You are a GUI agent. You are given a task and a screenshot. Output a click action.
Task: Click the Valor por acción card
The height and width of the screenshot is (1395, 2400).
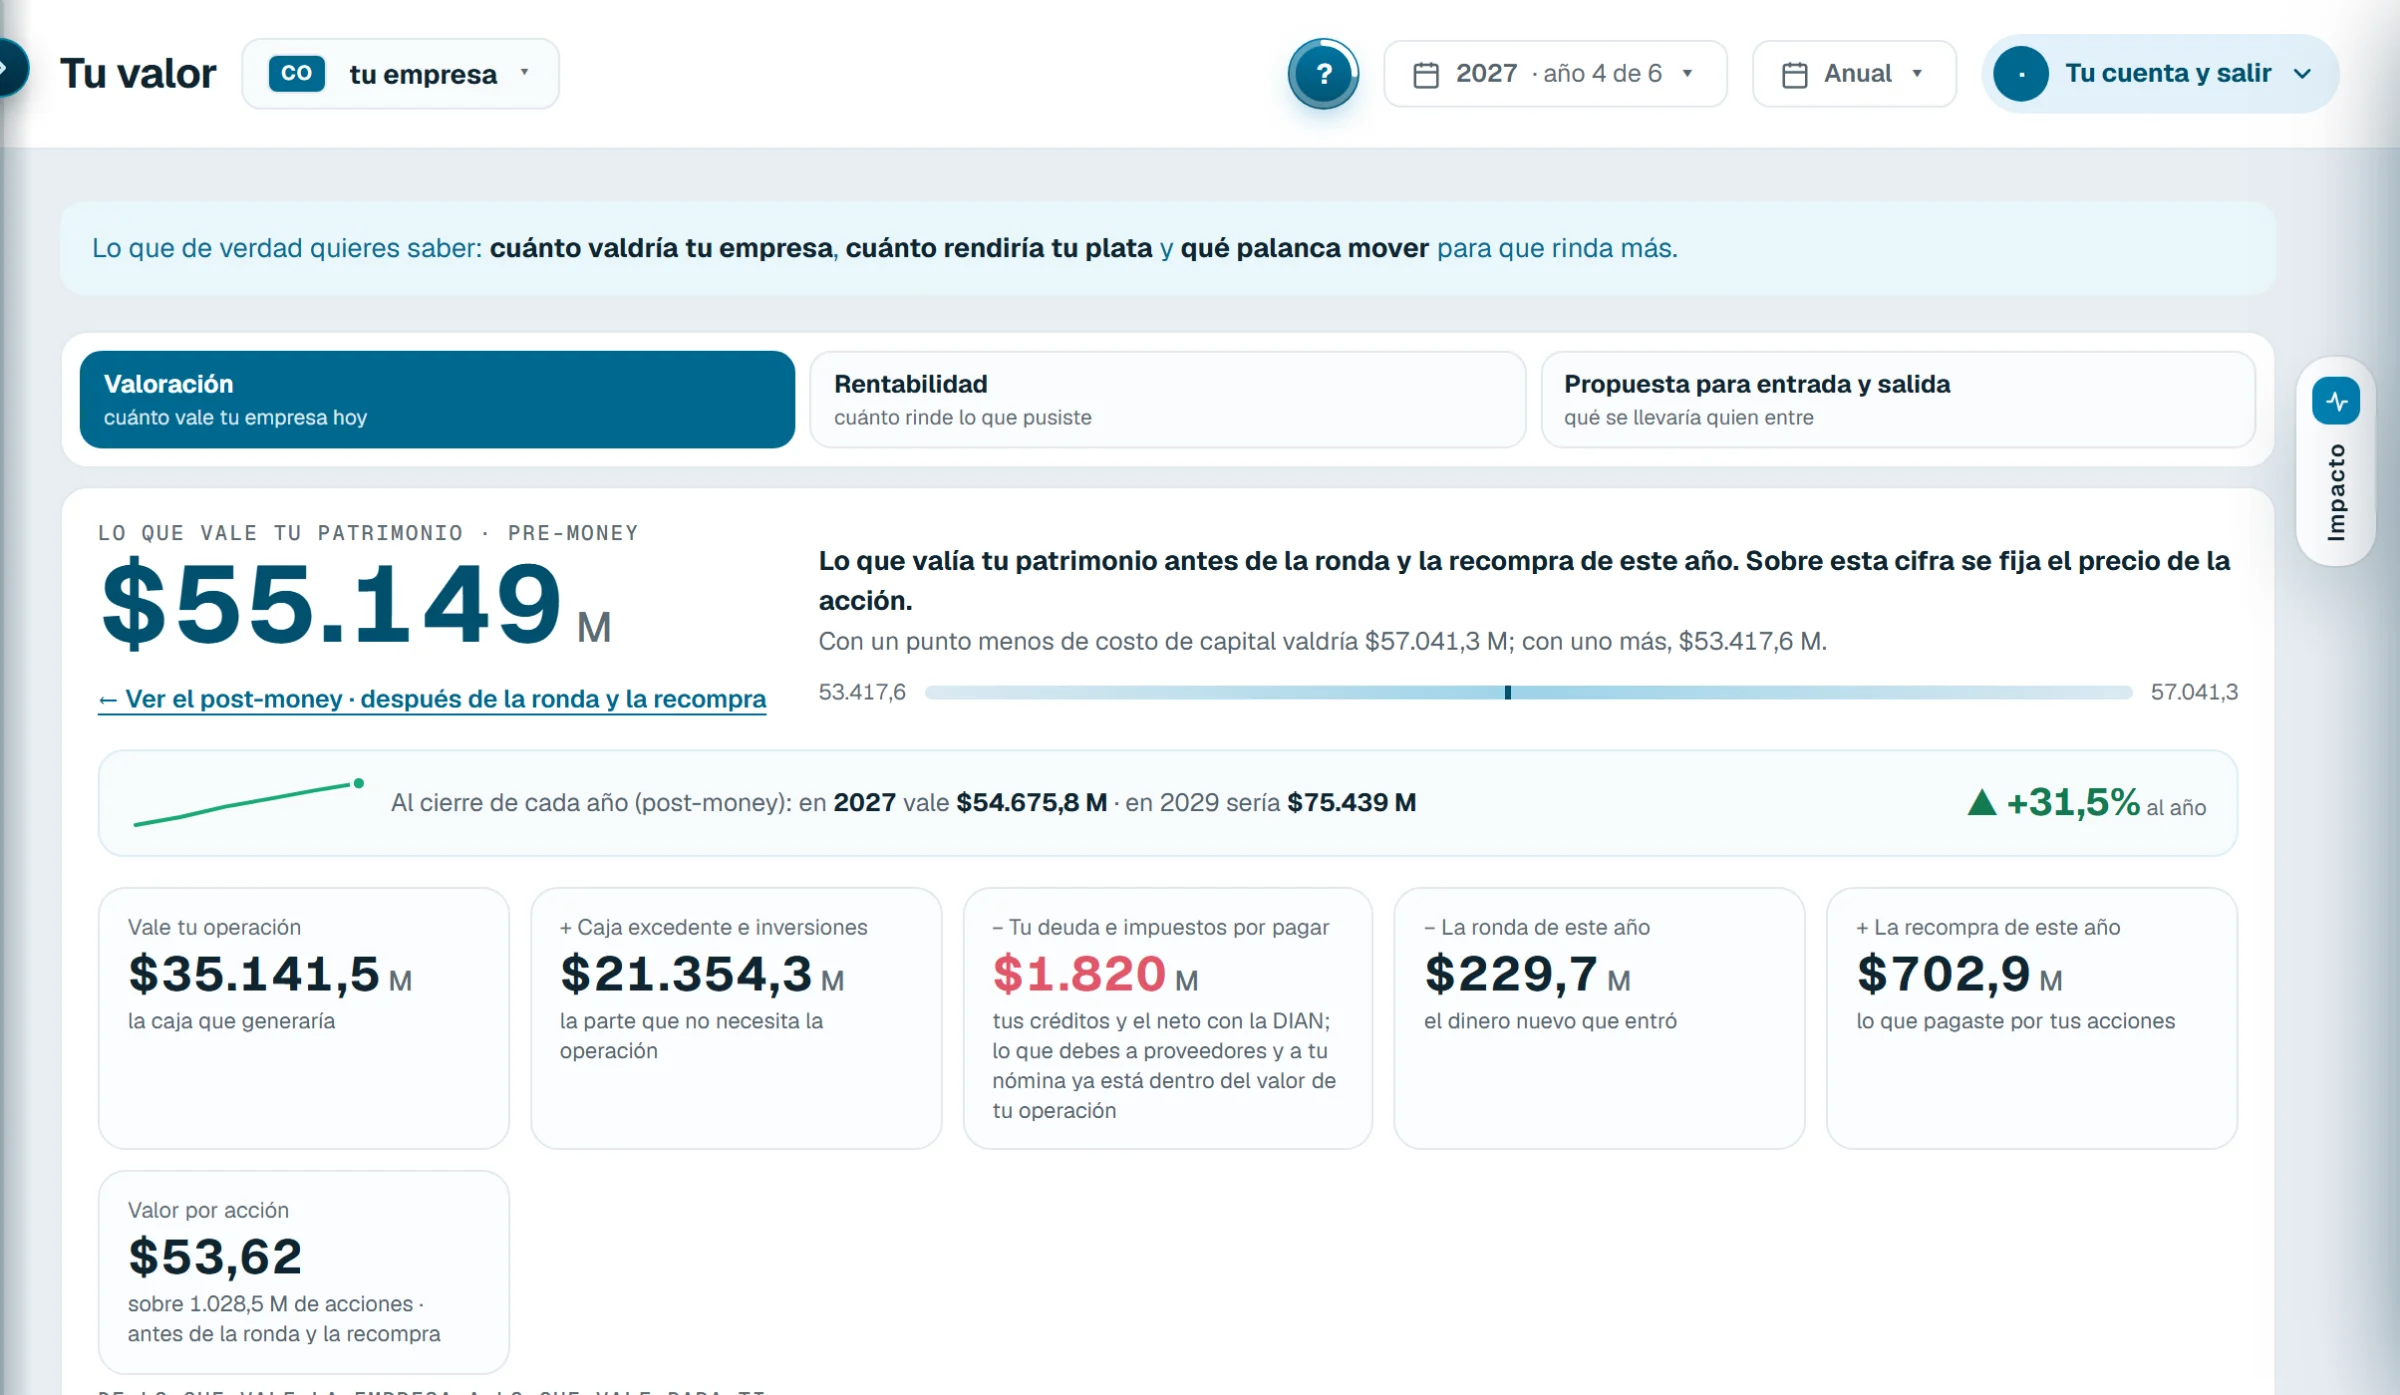tap(304, 1272)
